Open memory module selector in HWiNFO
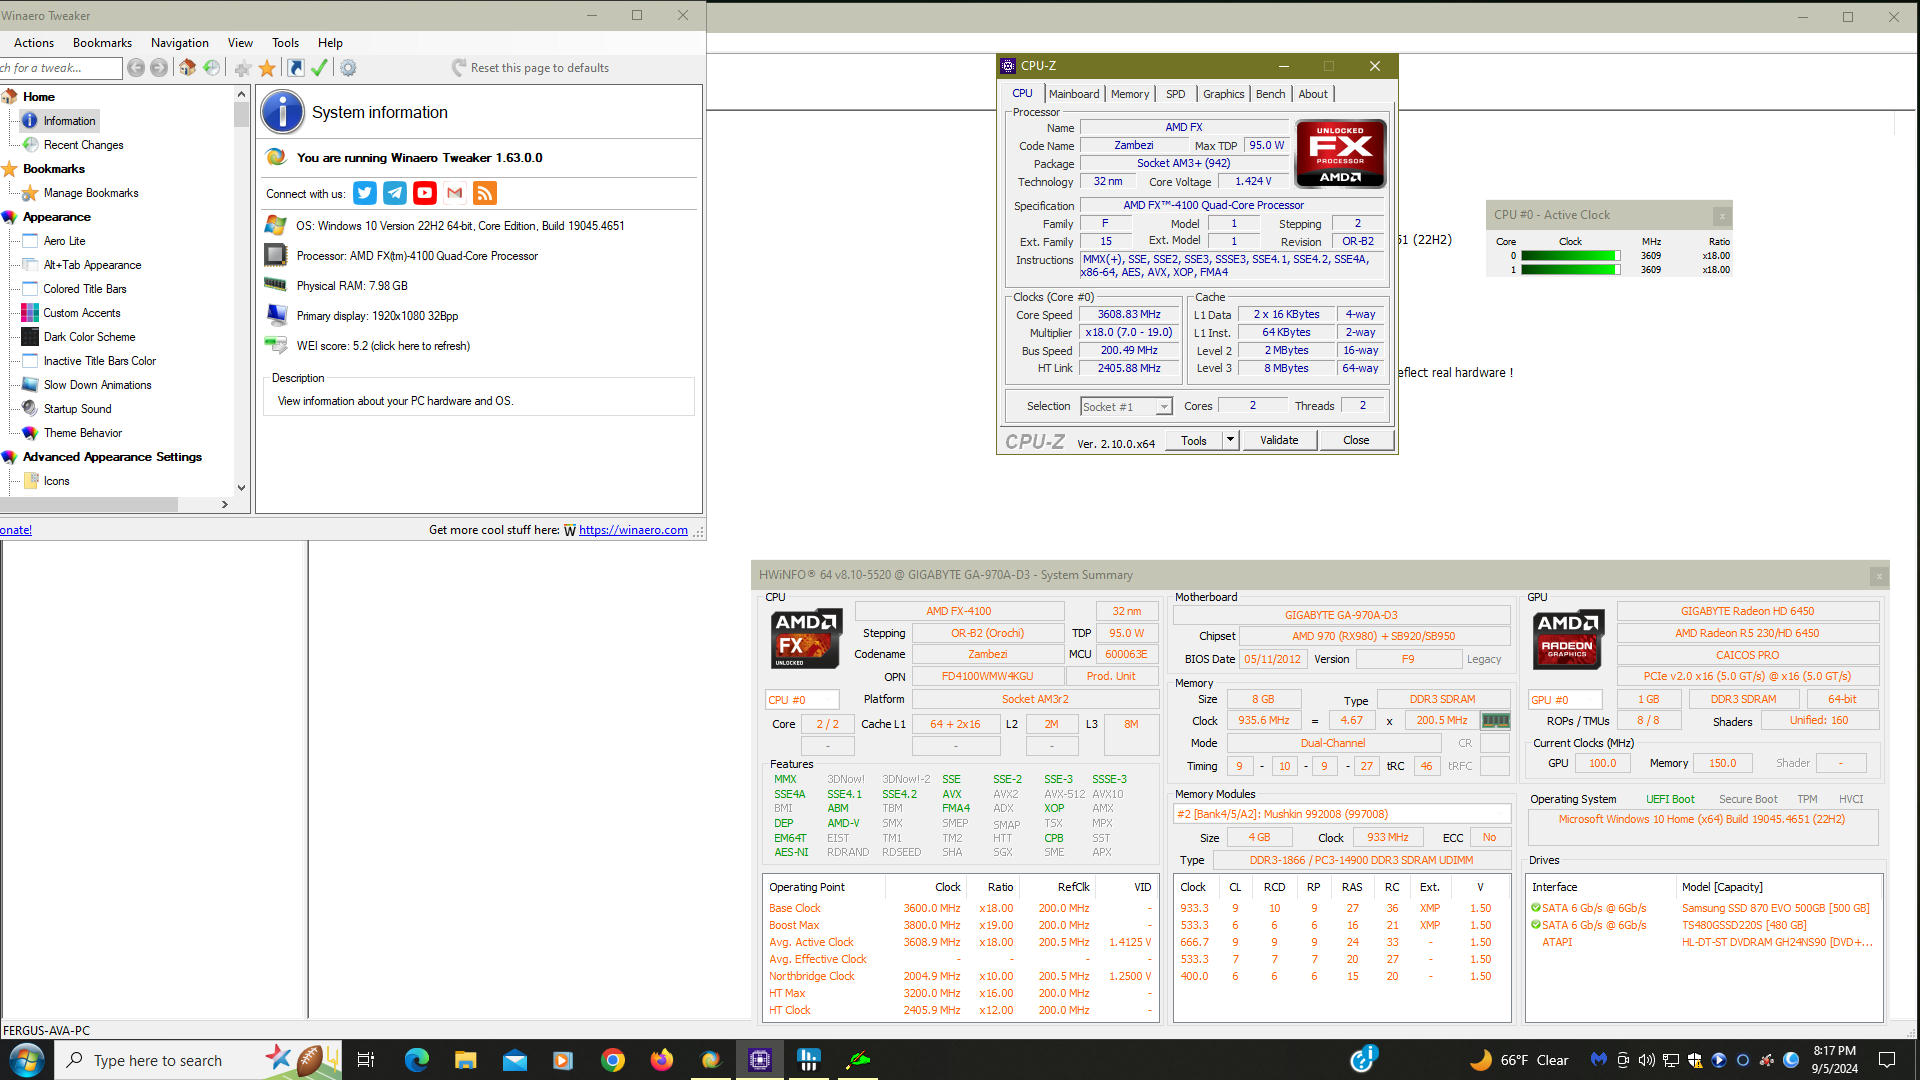The image size is (1920, 1080). 1342,814
